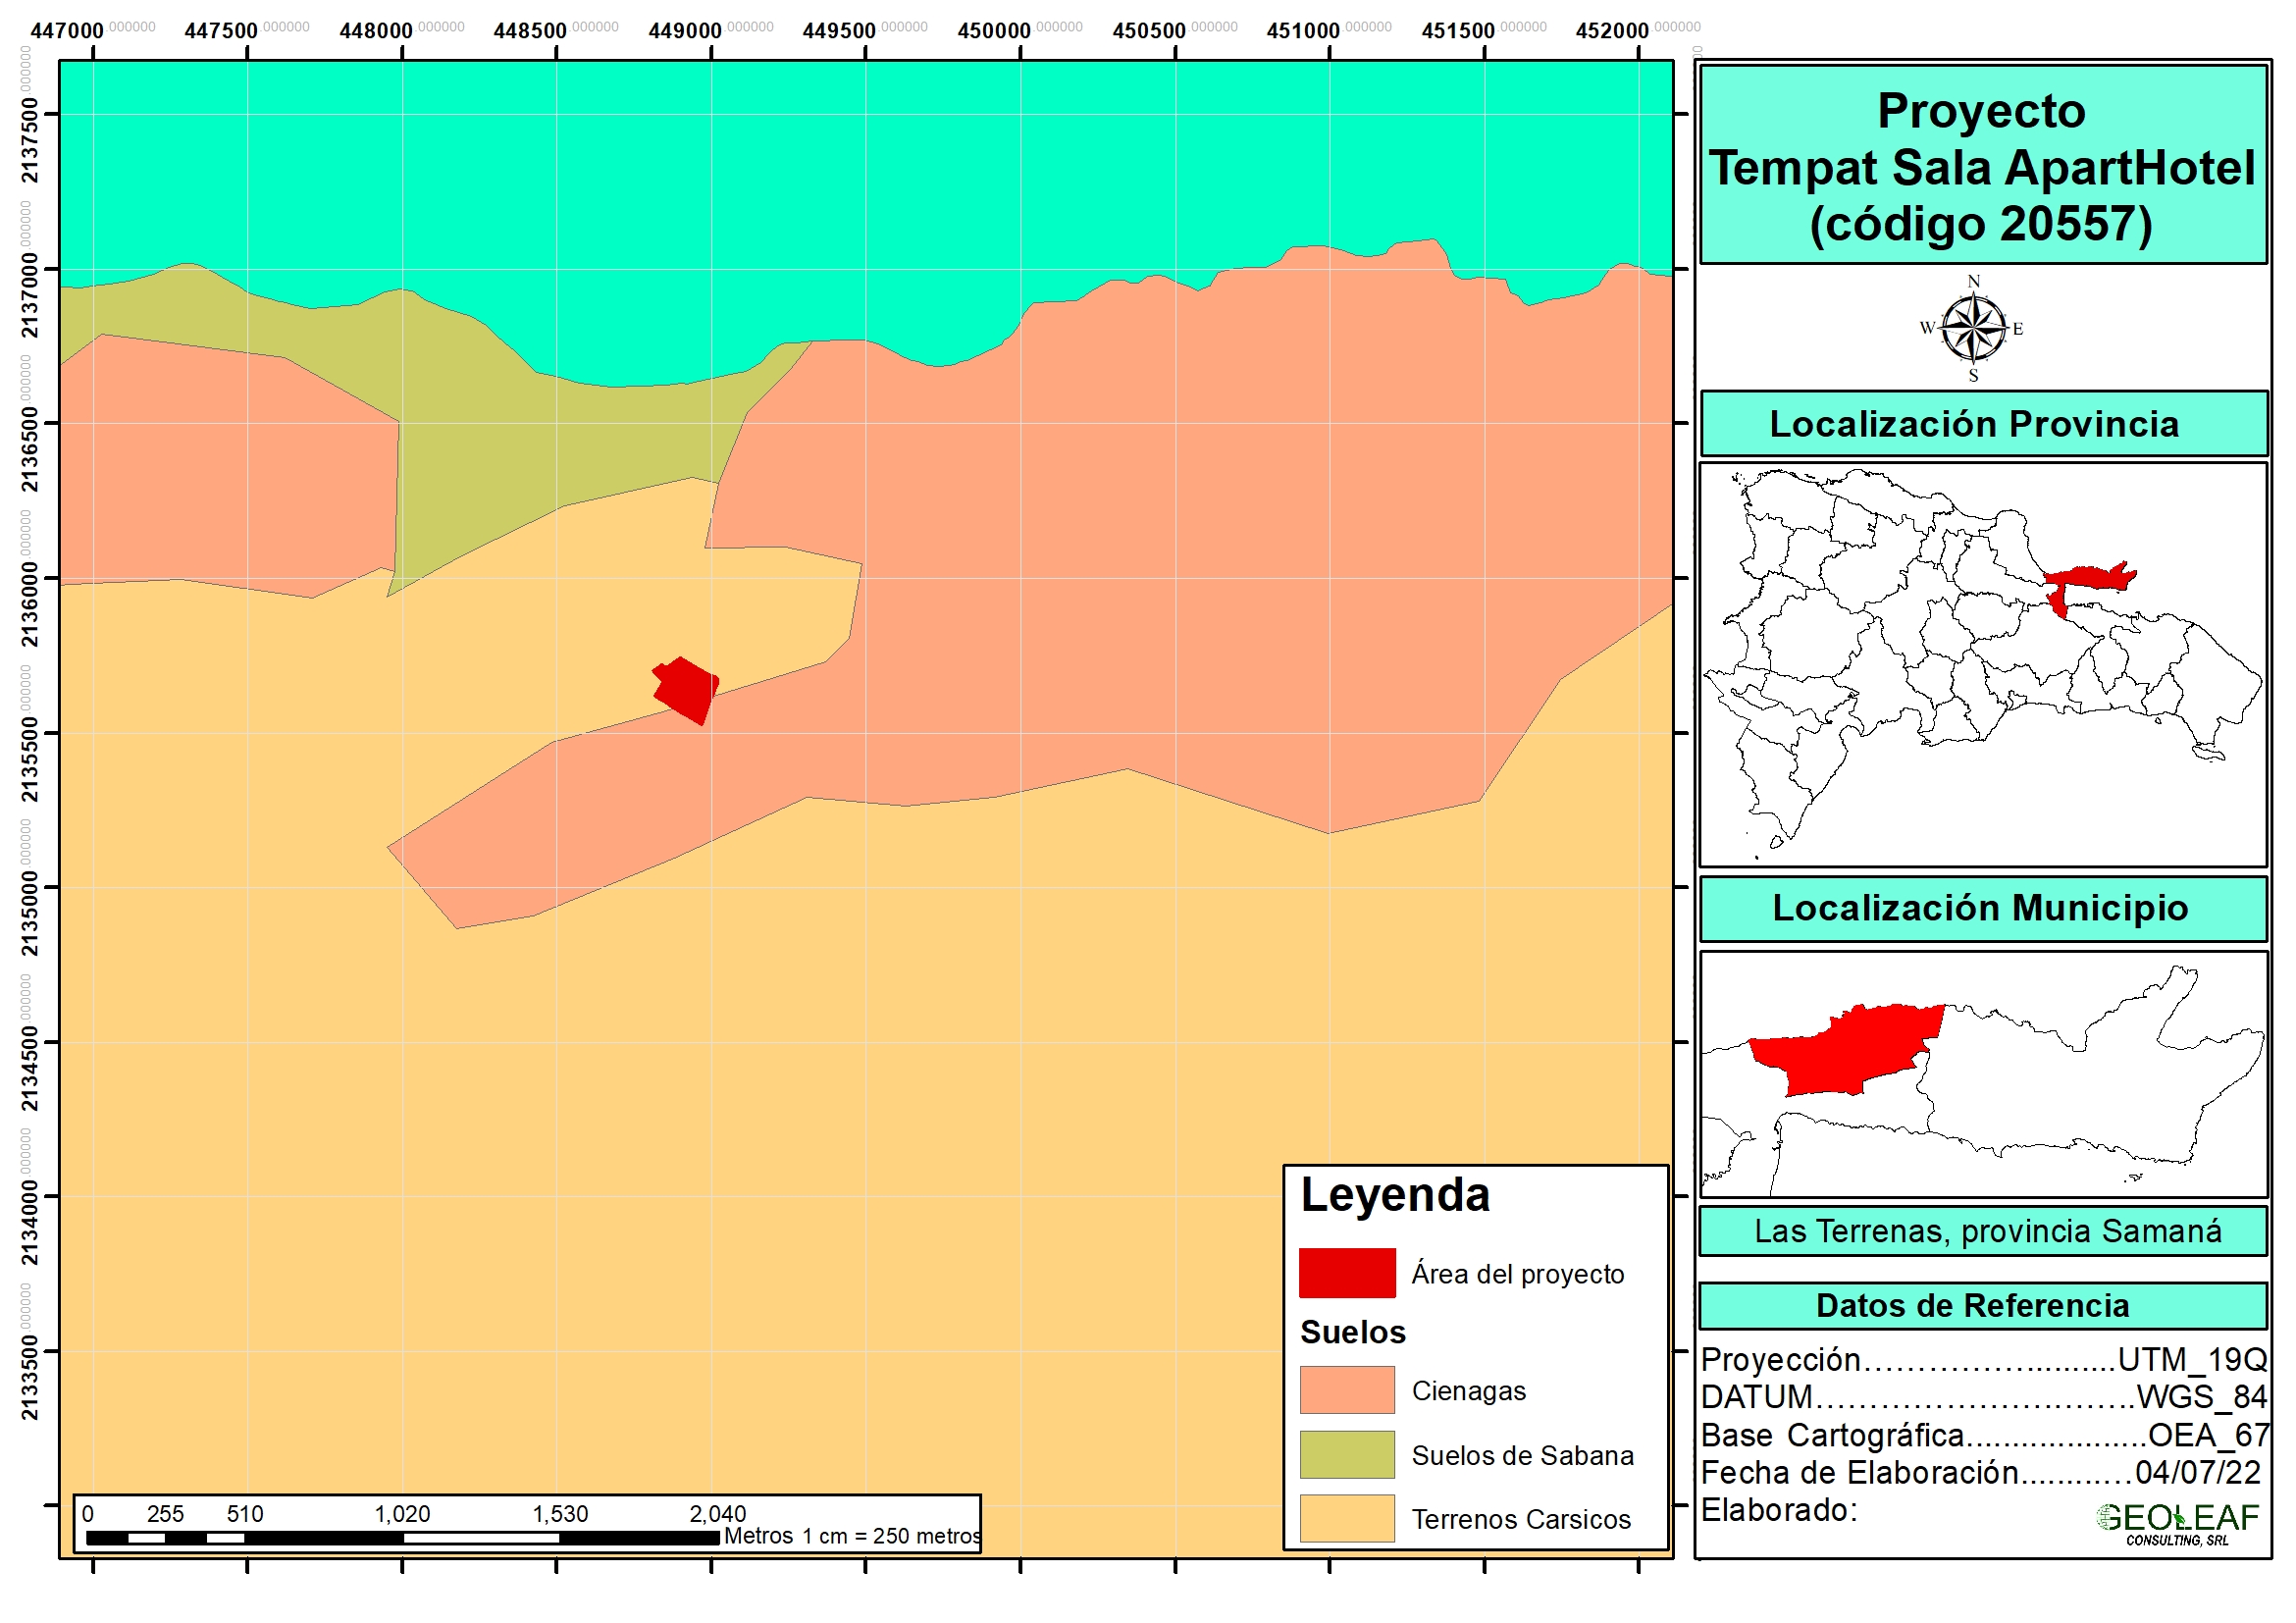The width and height of the screenshot is (2296, 1623).
Task: Click the Suelos legend subheading
Action: [x=1352, y=1332]
